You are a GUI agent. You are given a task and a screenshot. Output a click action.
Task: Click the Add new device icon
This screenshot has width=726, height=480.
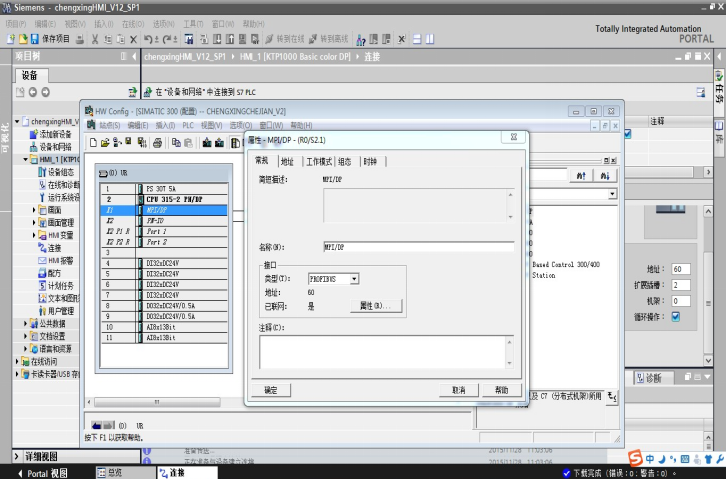tap(33, 134)
